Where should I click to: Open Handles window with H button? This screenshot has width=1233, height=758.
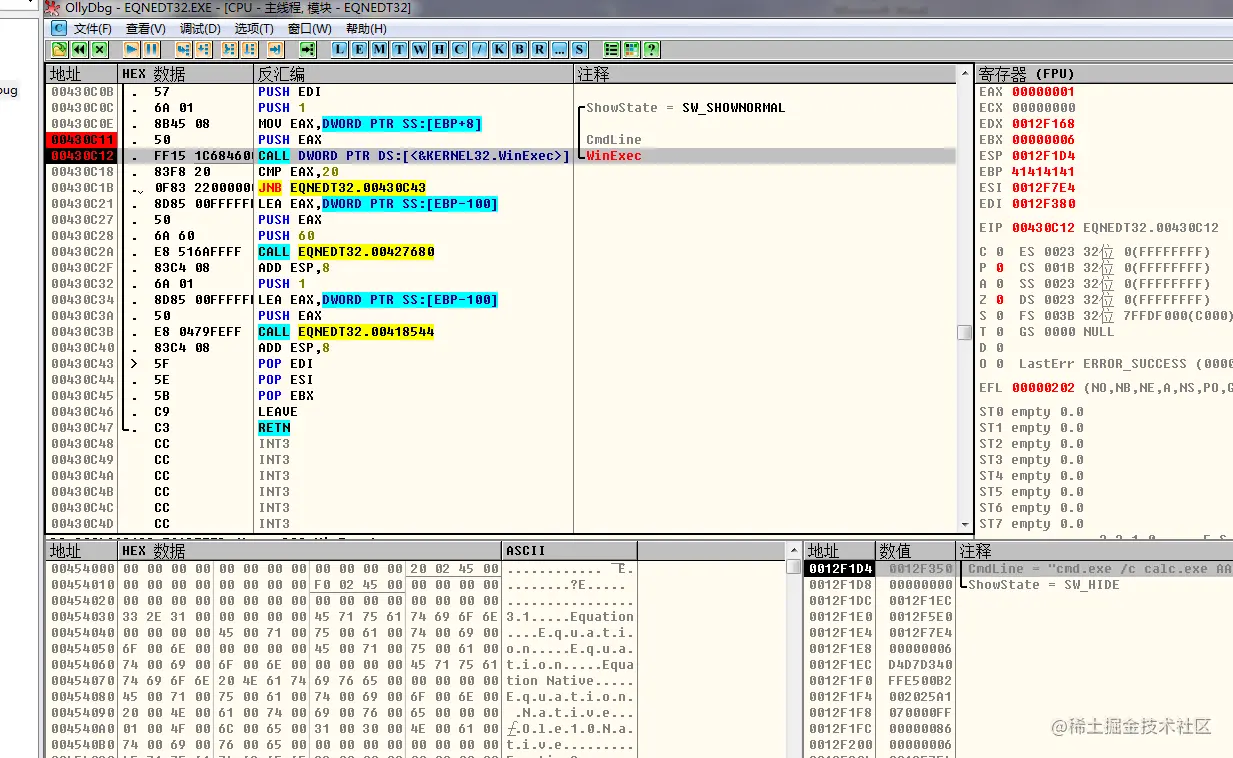tap(439, 49)
